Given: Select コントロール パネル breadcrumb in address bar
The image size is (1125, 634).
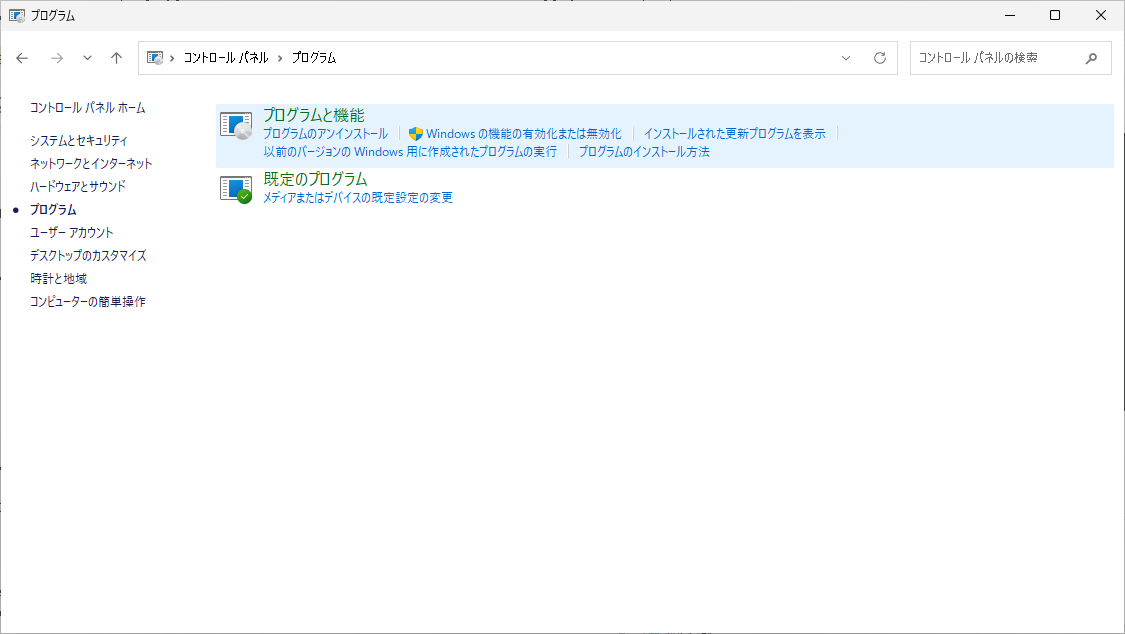Looking at the screenshot, I should click(x=226, y=57).
